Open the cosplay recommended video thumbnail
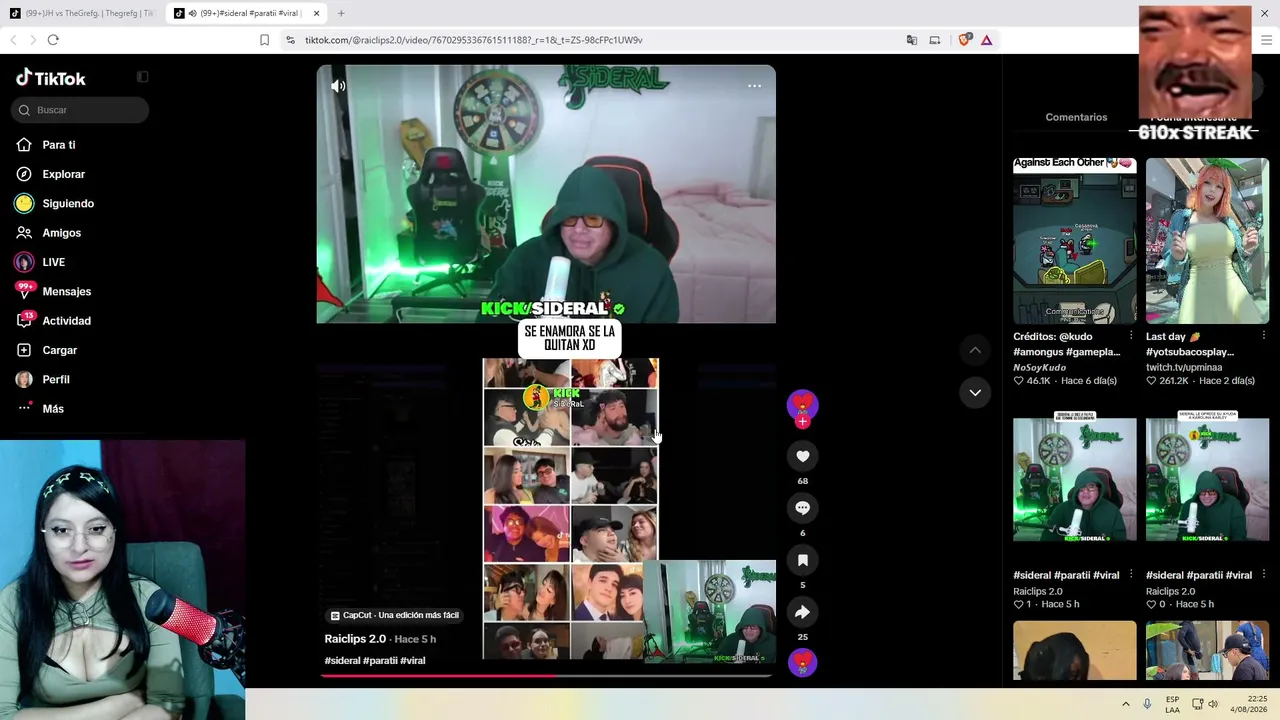Image resolution: width=1280 pixels, height=720 pixels. pos(1207,240)
